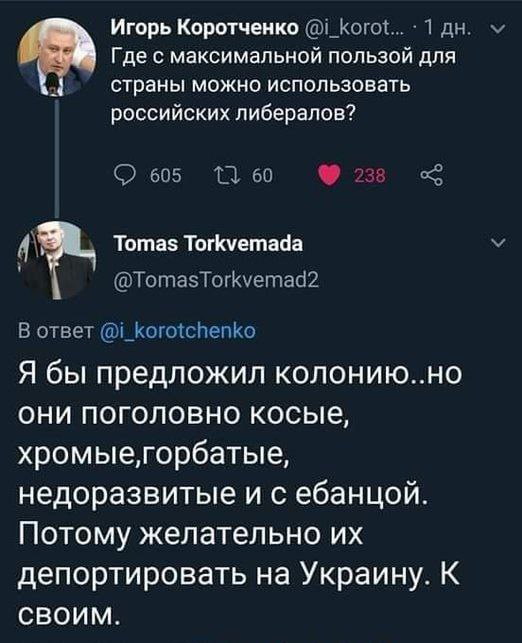Open the Tomas Torkvemada display name
The width and height of the screenshot is (522, 643).
pos(208,244)
